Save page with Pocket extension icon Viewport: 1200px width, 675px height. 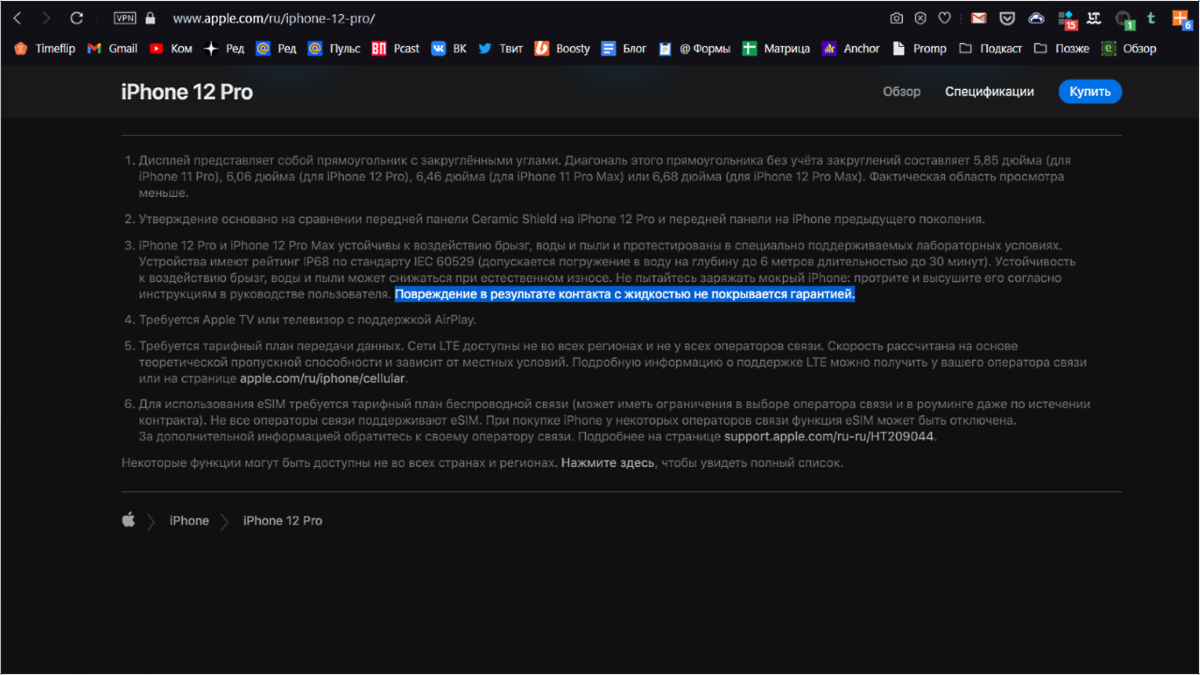tap(1008, 18)
